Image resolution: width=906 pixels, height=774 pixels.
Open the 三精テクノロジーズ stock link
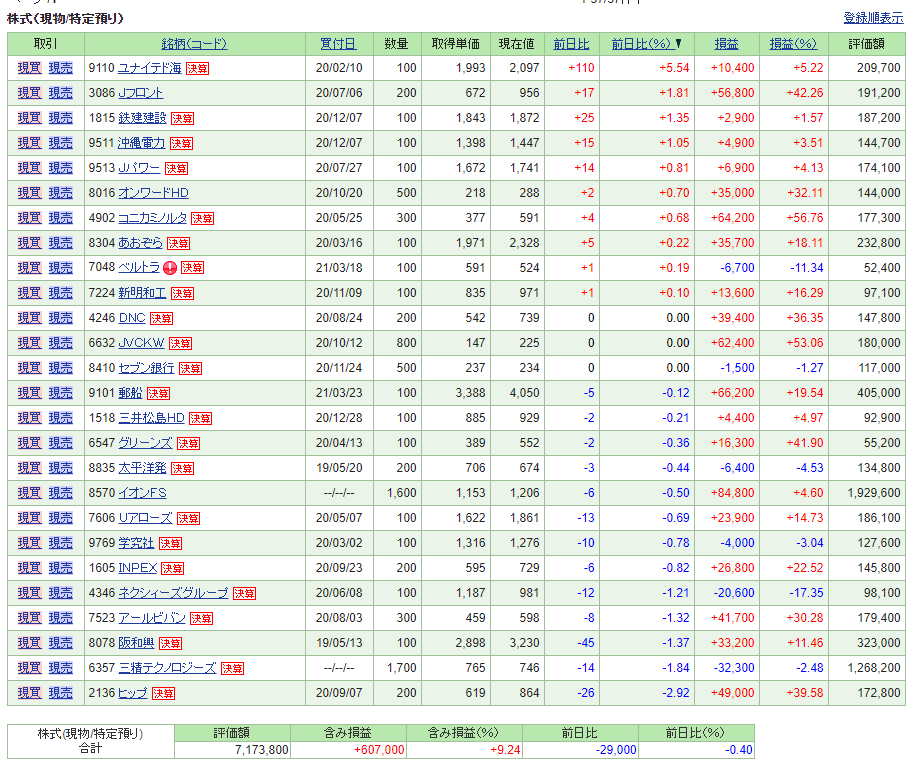(167, 668)
